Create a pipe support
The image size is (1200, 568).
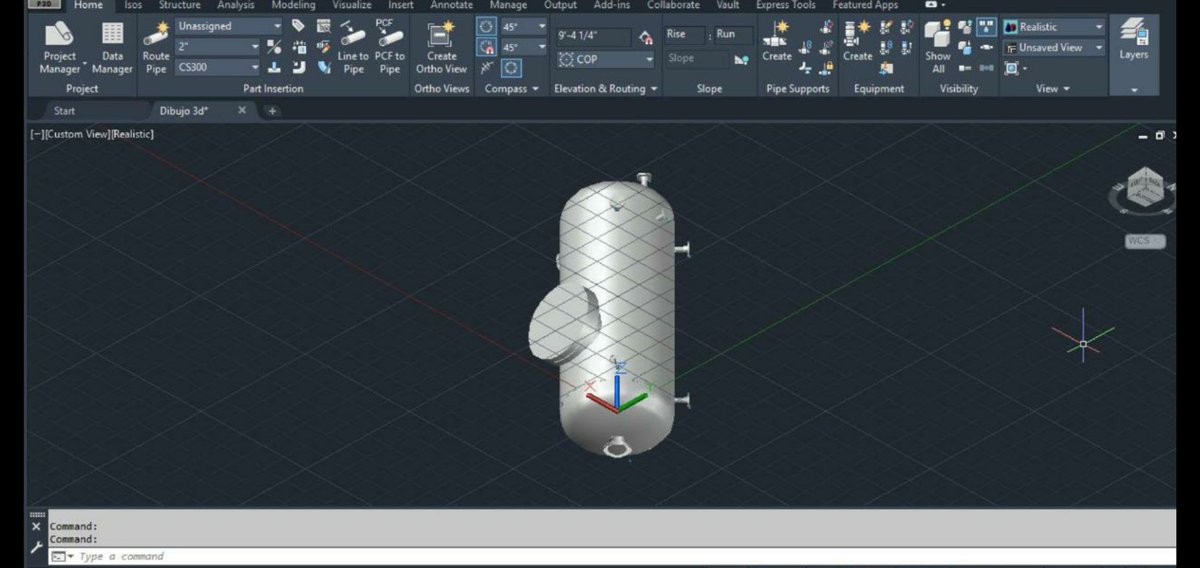776,41
